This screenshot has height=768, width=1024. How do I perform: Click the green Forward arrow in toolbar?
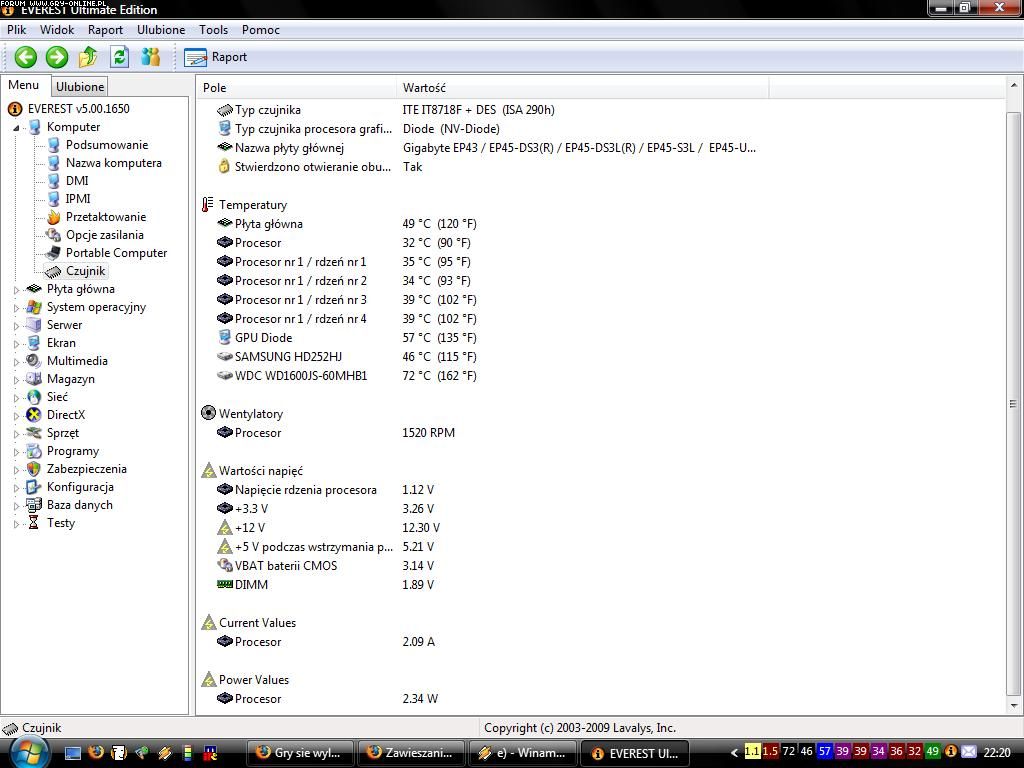pos(57,57)
